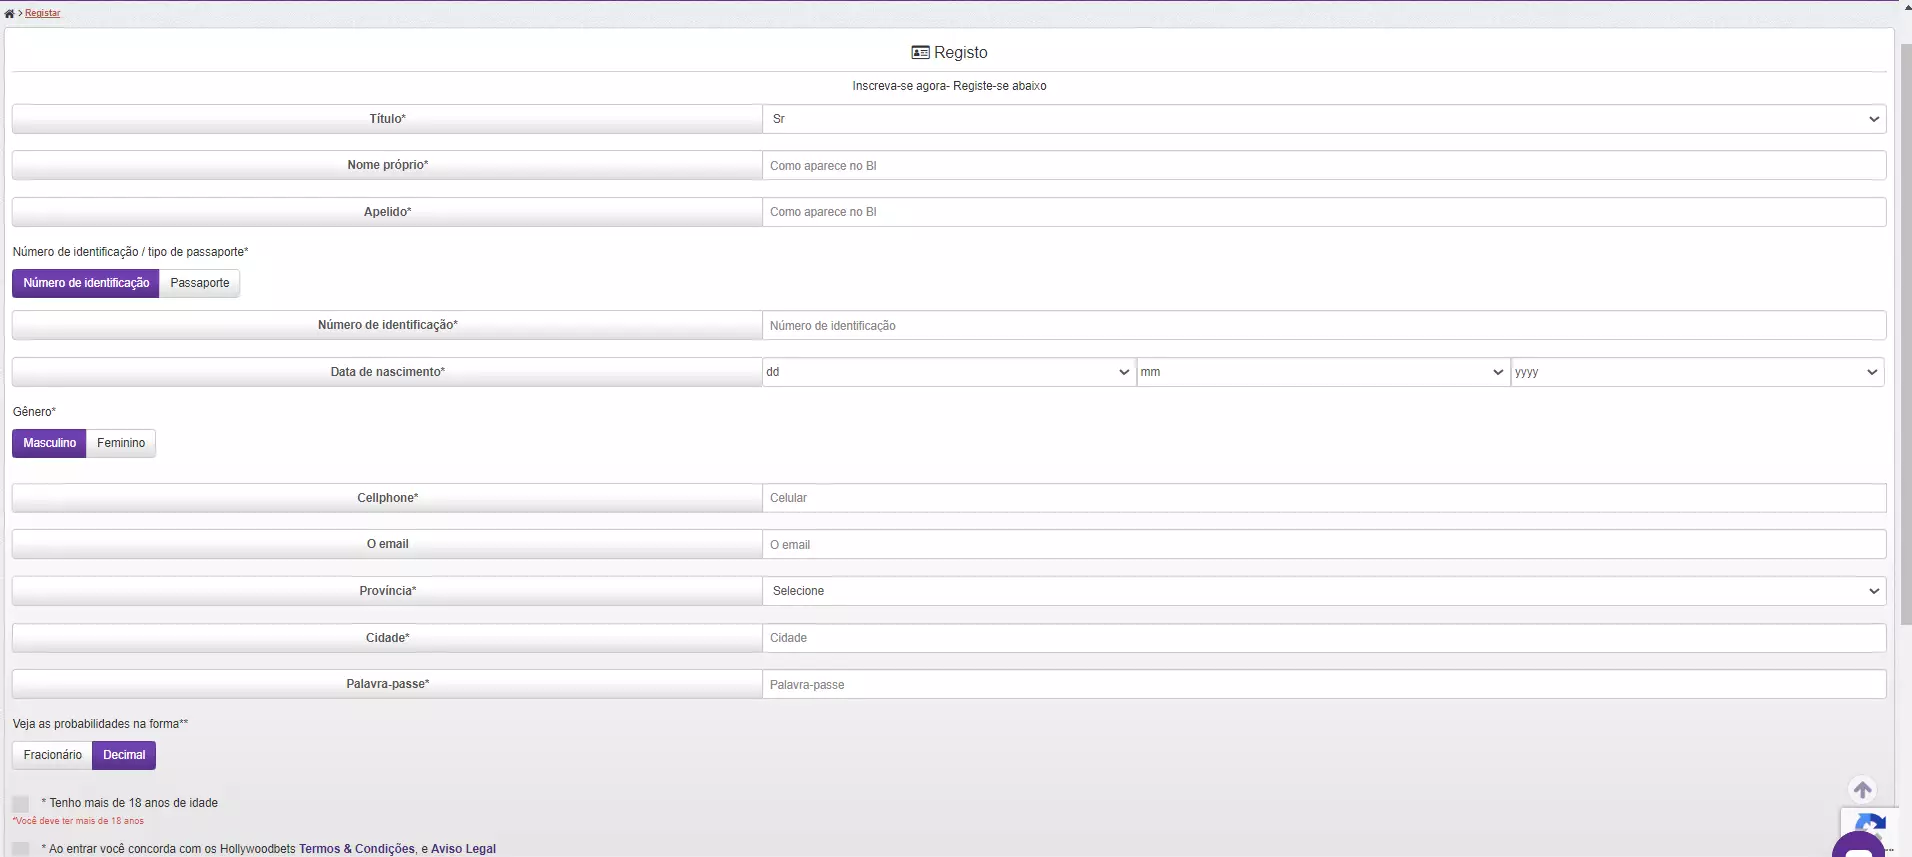
Task: Open the Aviso Legal link
Action: pos(463,849)
